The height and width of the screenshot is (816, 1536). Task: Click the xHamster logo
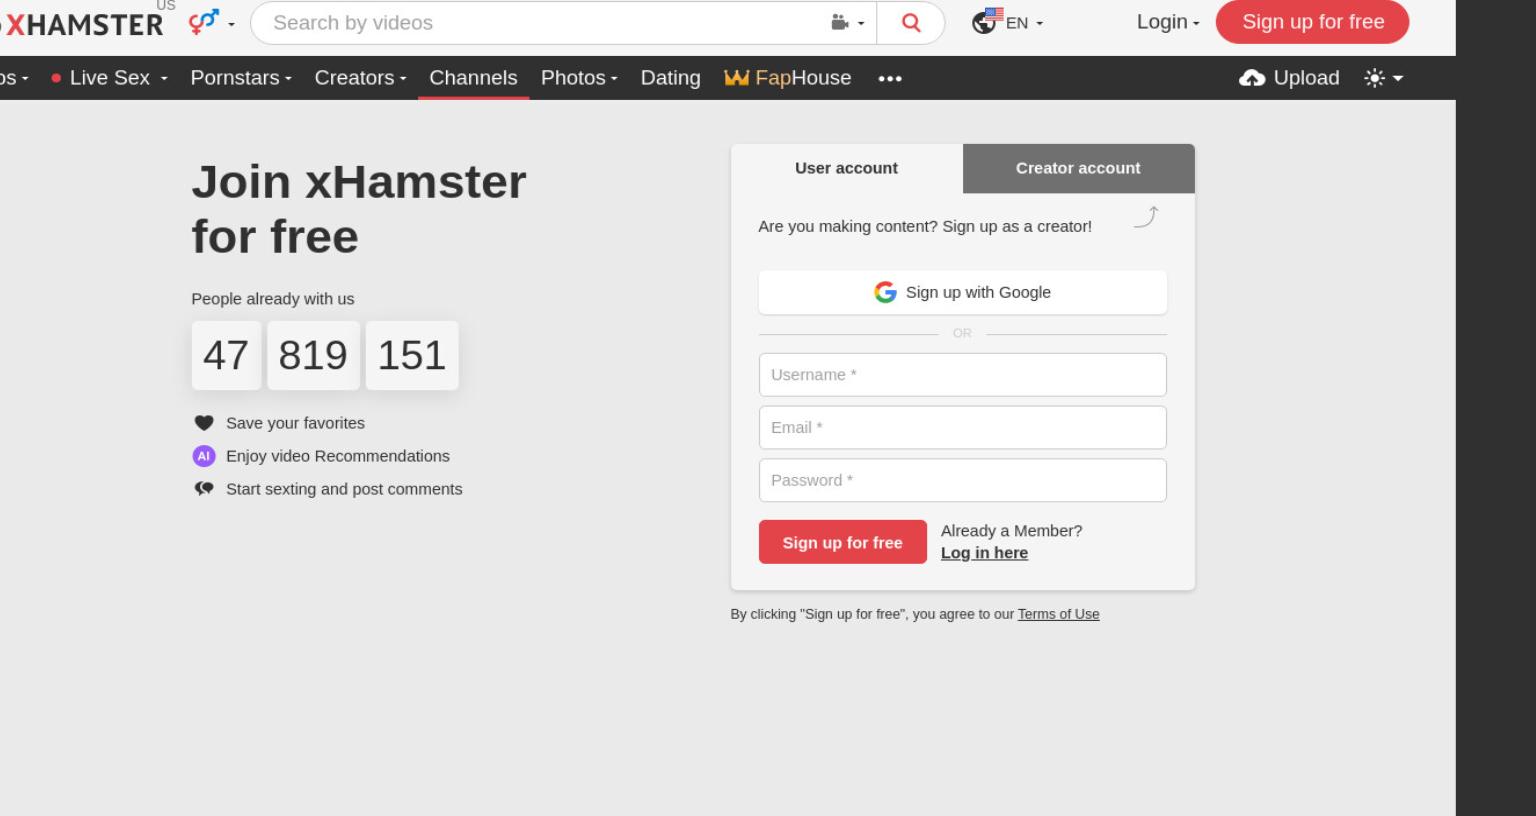point(82,24)
